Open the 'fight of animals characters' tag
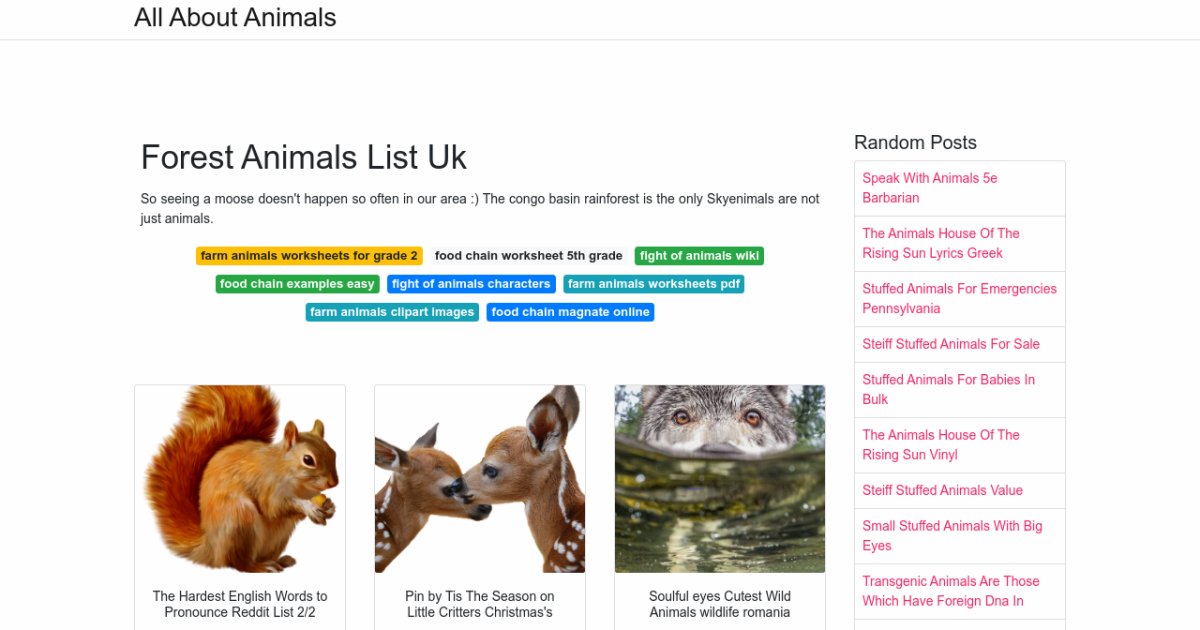This screenshot has width=1200, height=630. point(471,284)
